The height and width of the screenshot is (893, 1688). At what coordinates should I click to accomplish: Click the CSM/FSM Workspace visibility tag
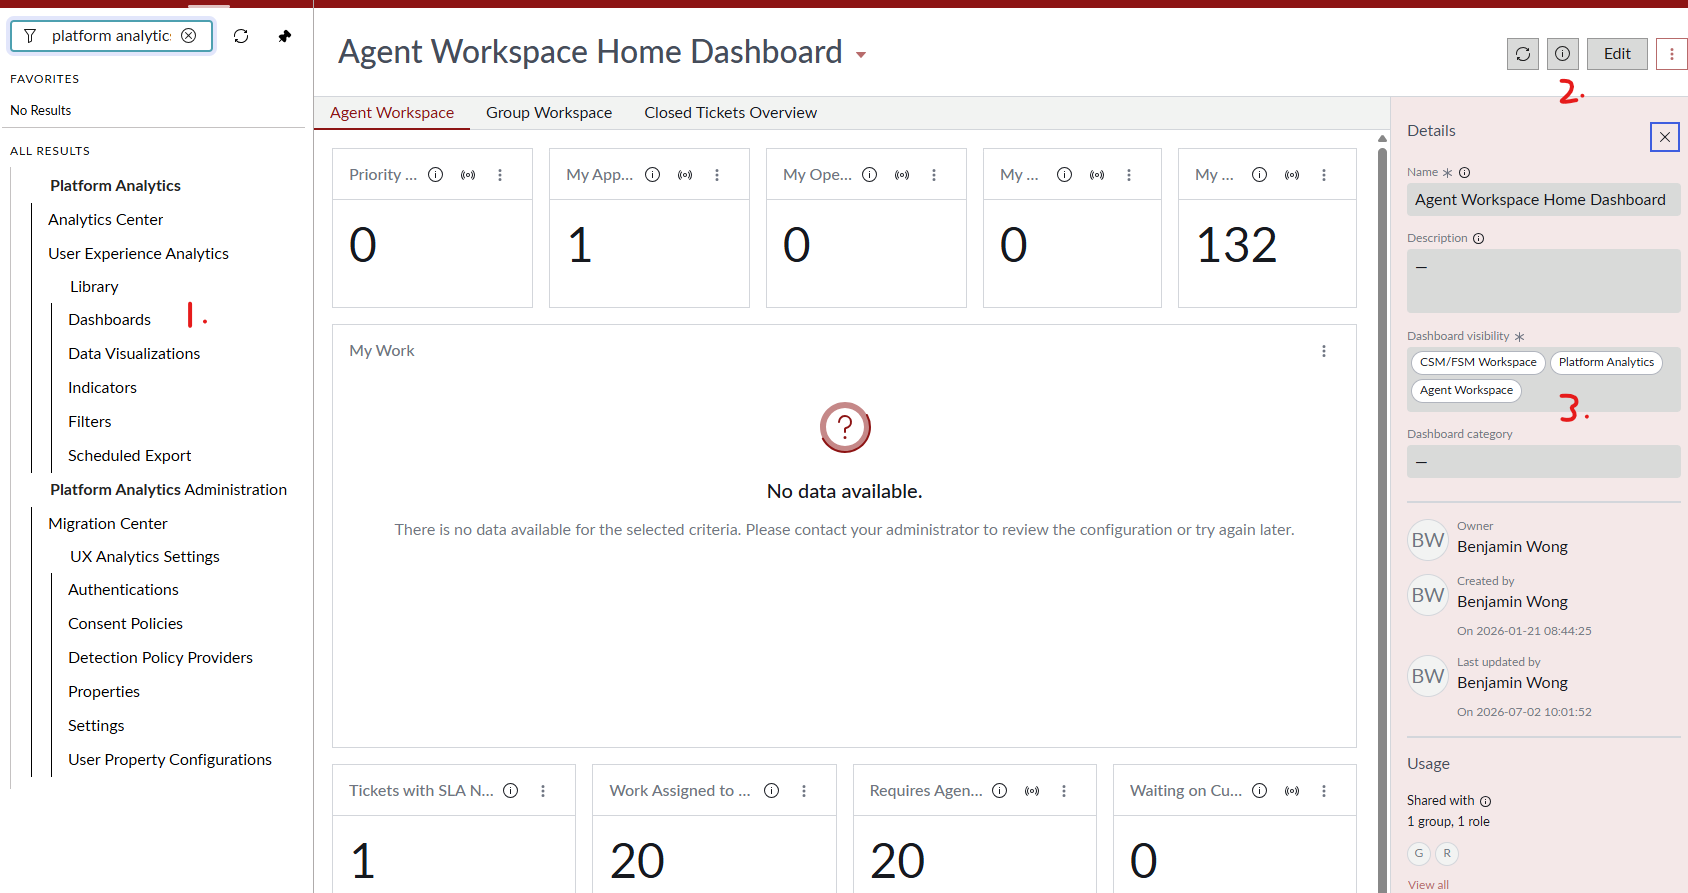(1478, 362)
